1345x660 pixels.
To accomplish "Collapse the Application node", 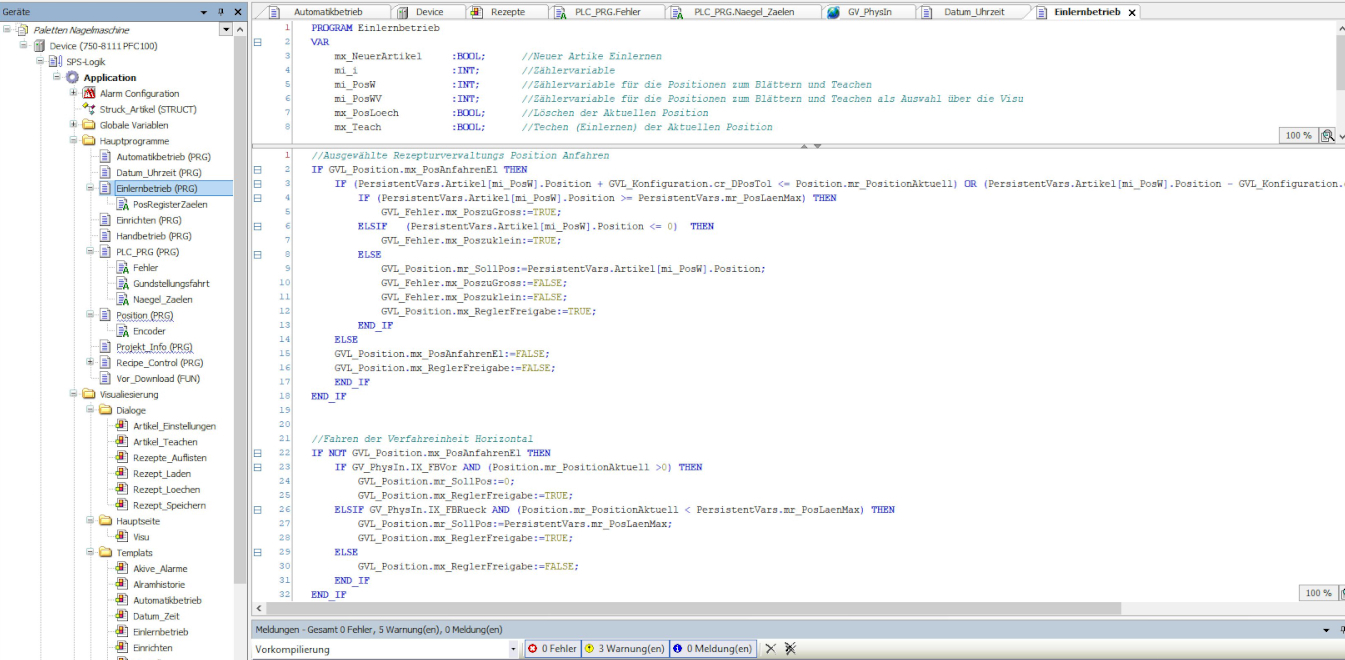I will pyautogui.click(x=57, y=78).
